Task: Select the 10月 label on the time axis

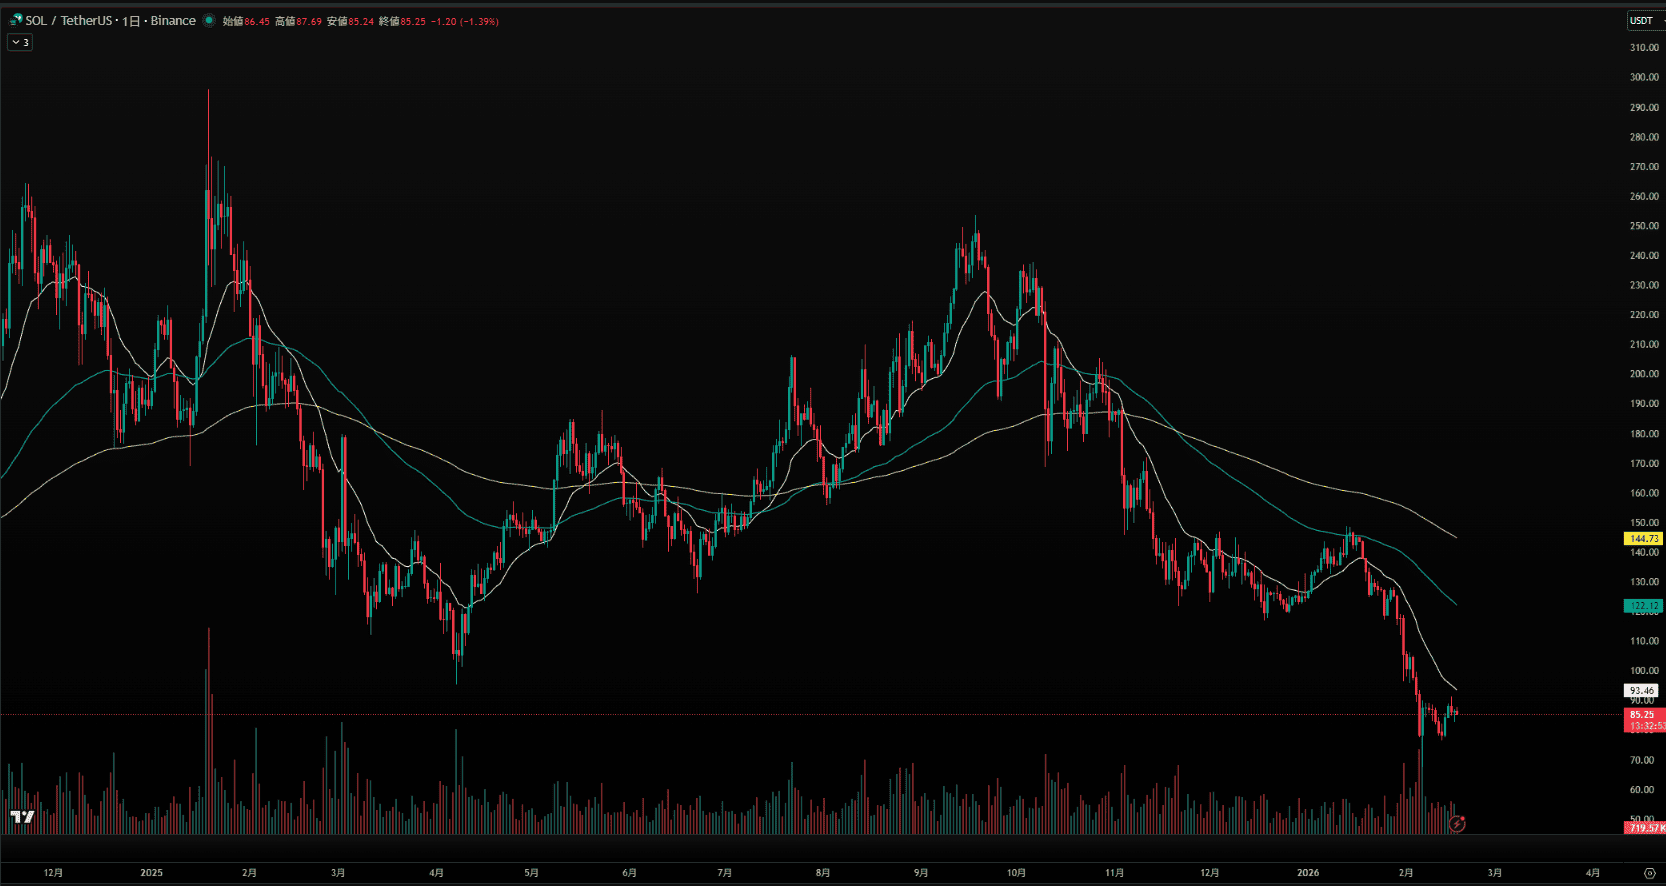Action: pos(1016,873)
